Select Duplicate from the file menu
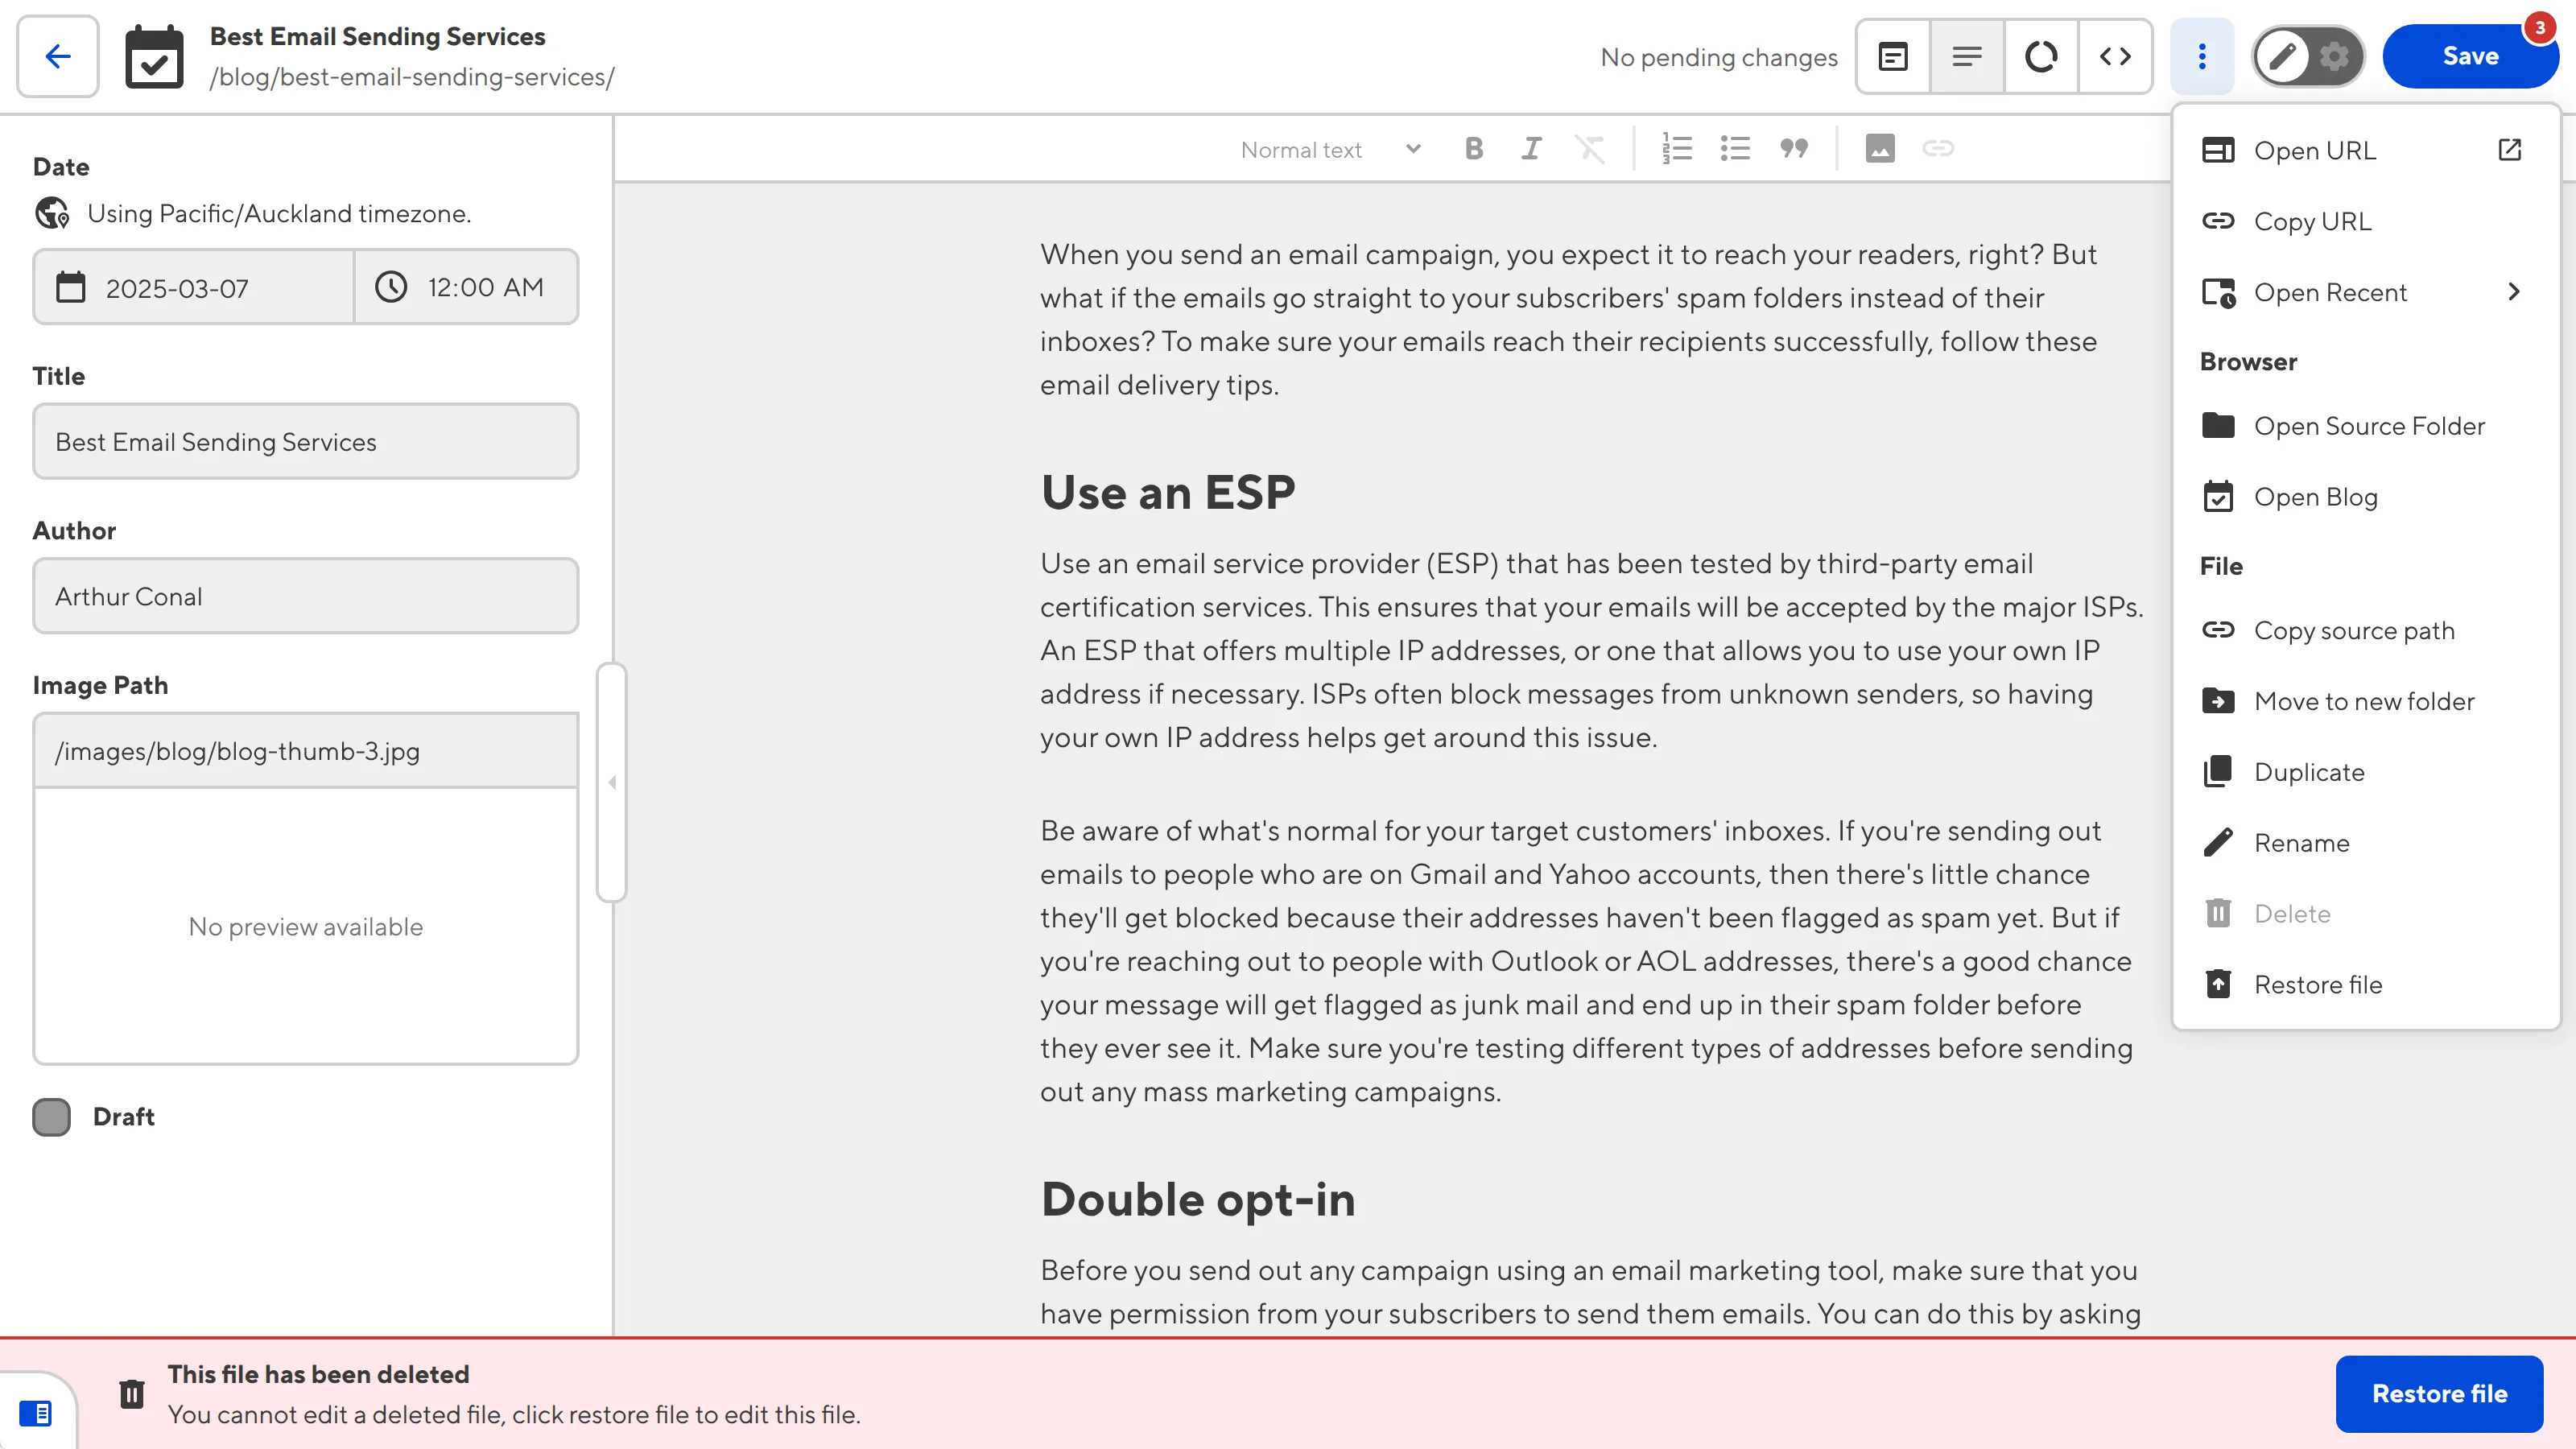Image resolution: width=2576 pixels, height=1449 pixels. coord(2307,771)
